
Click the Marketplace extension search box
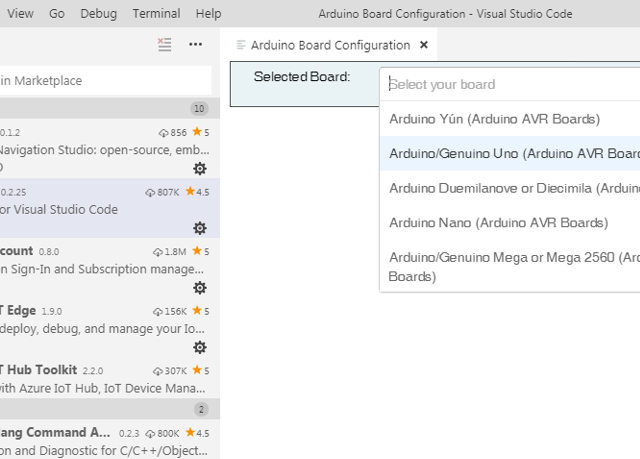click(104, 80)
